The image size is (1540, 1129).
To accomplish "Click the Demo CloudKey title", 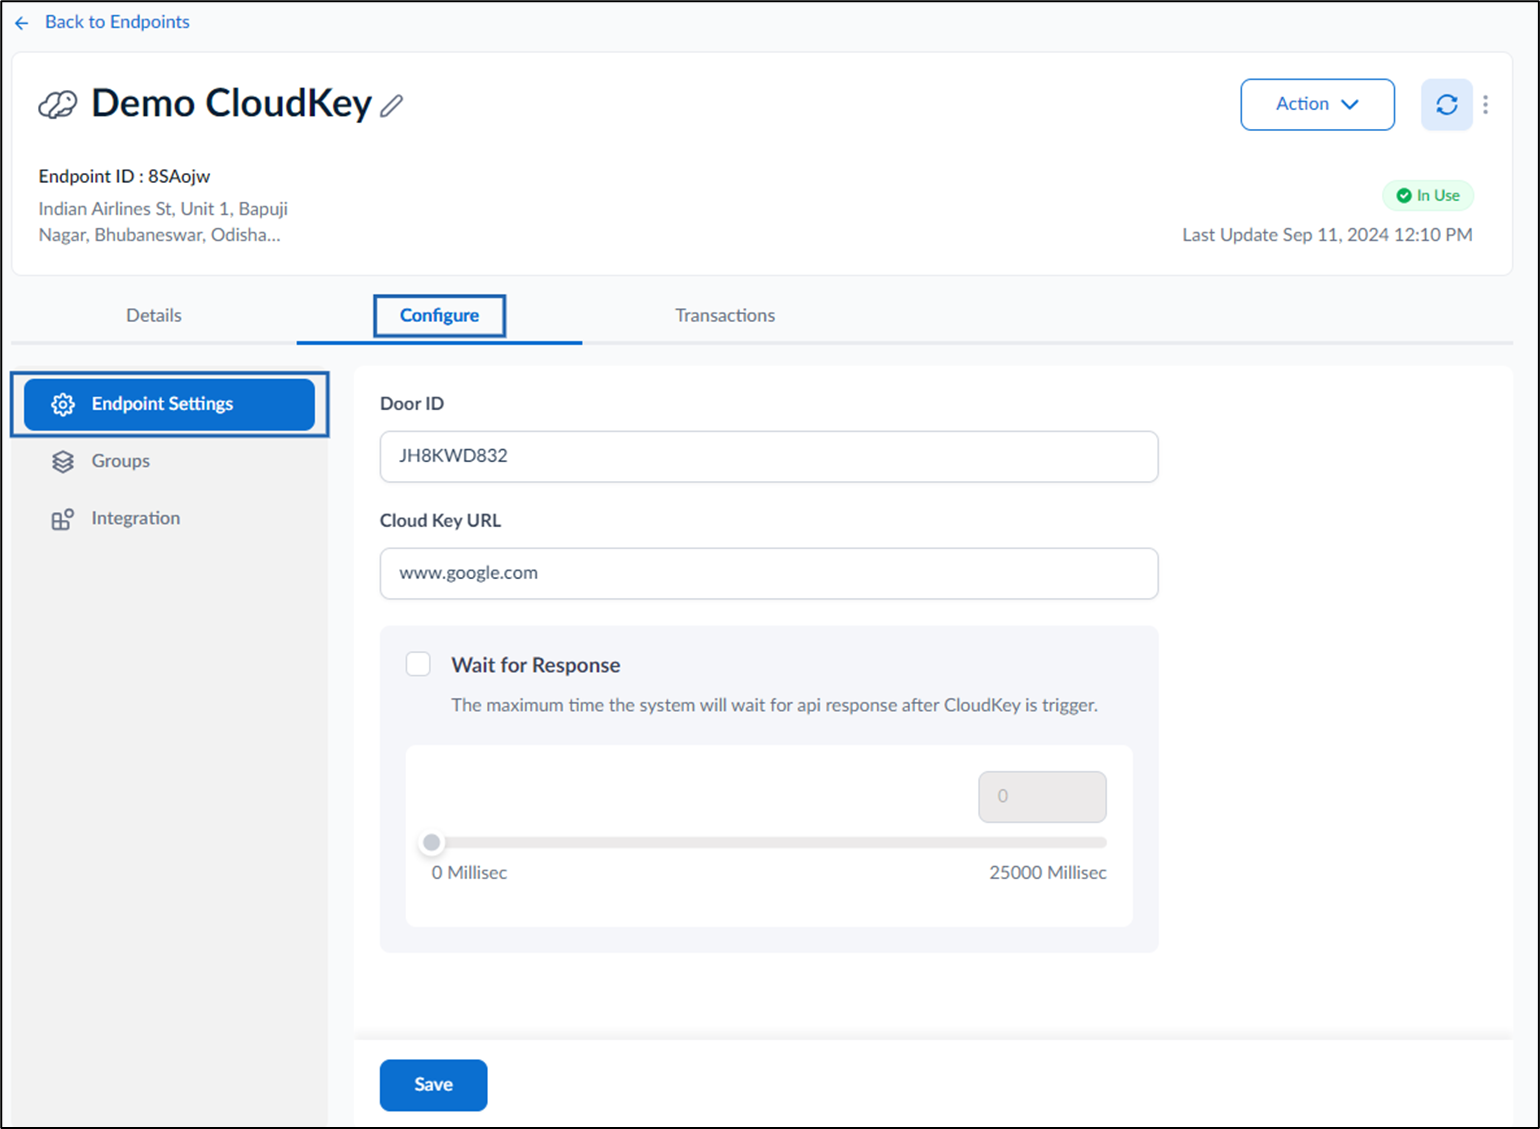I will pos(231,104).
